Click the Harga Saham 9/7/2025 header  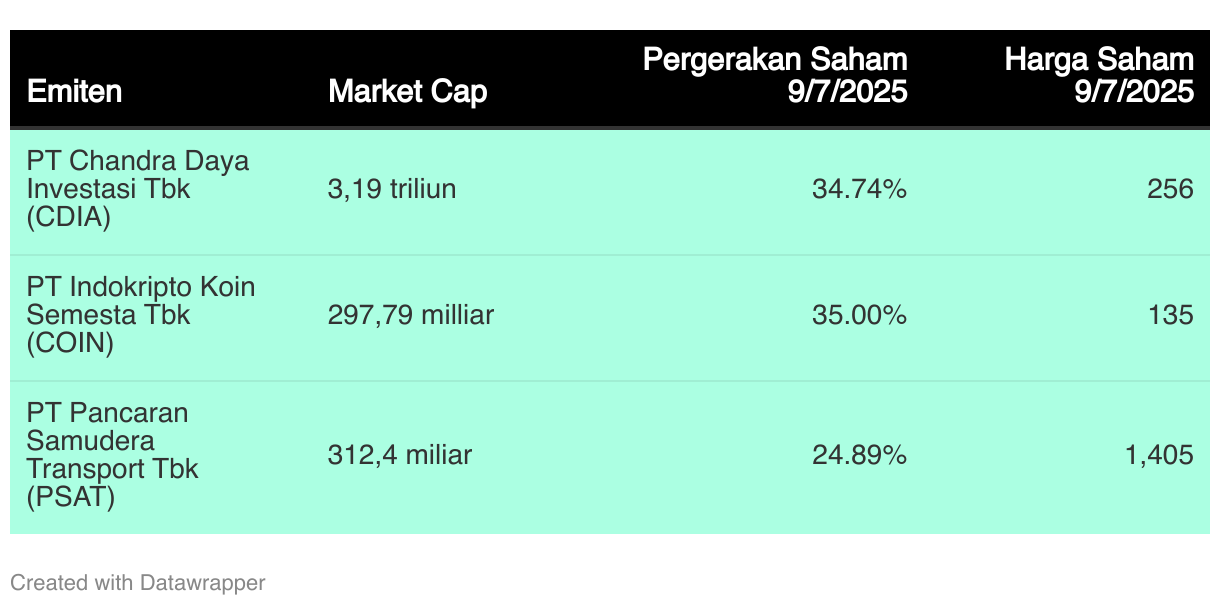coord(1099,75)
